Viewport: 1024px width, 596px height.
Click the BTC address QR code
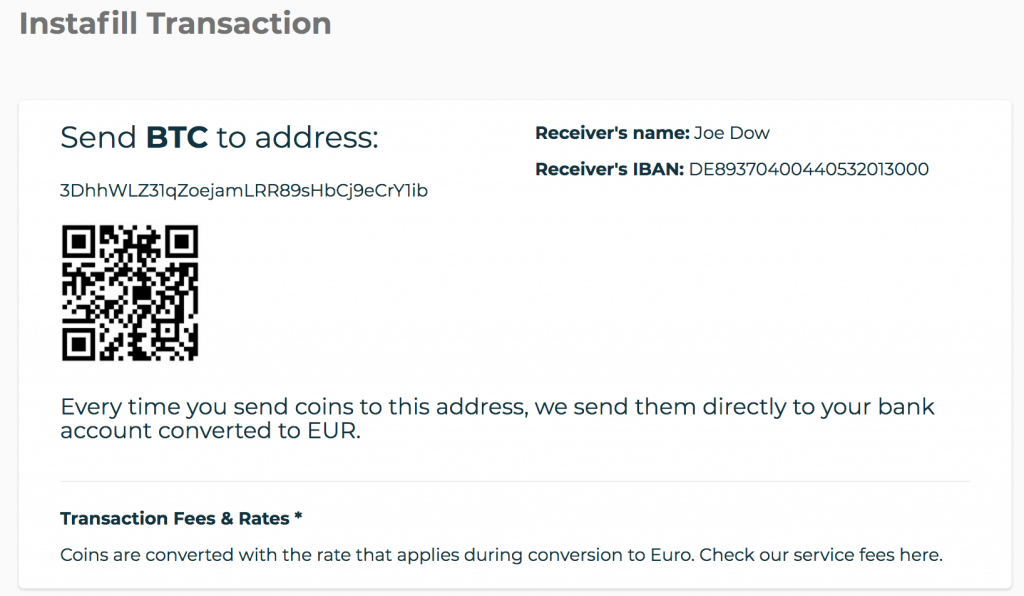[x=130, y=292]
